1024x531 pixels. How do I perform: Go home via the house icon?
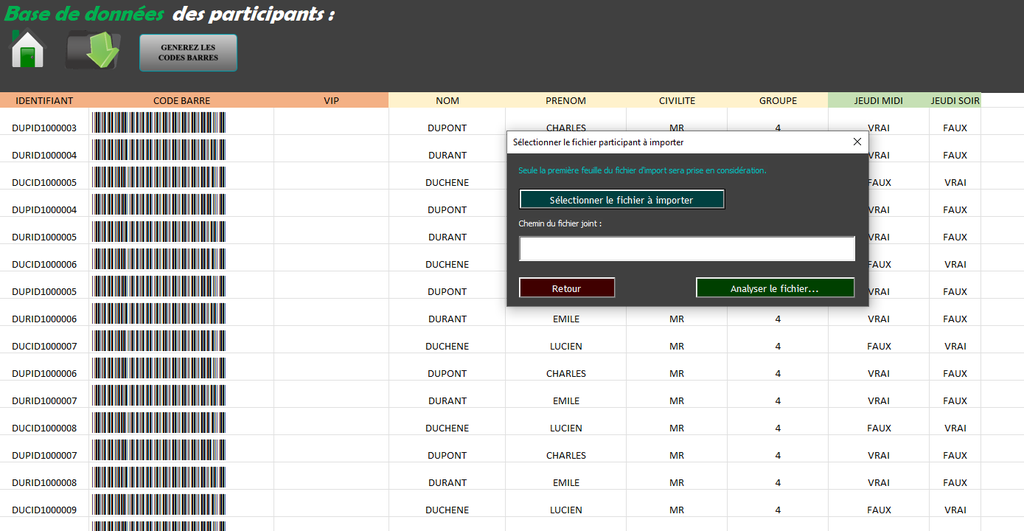click(x=27, y=50)
